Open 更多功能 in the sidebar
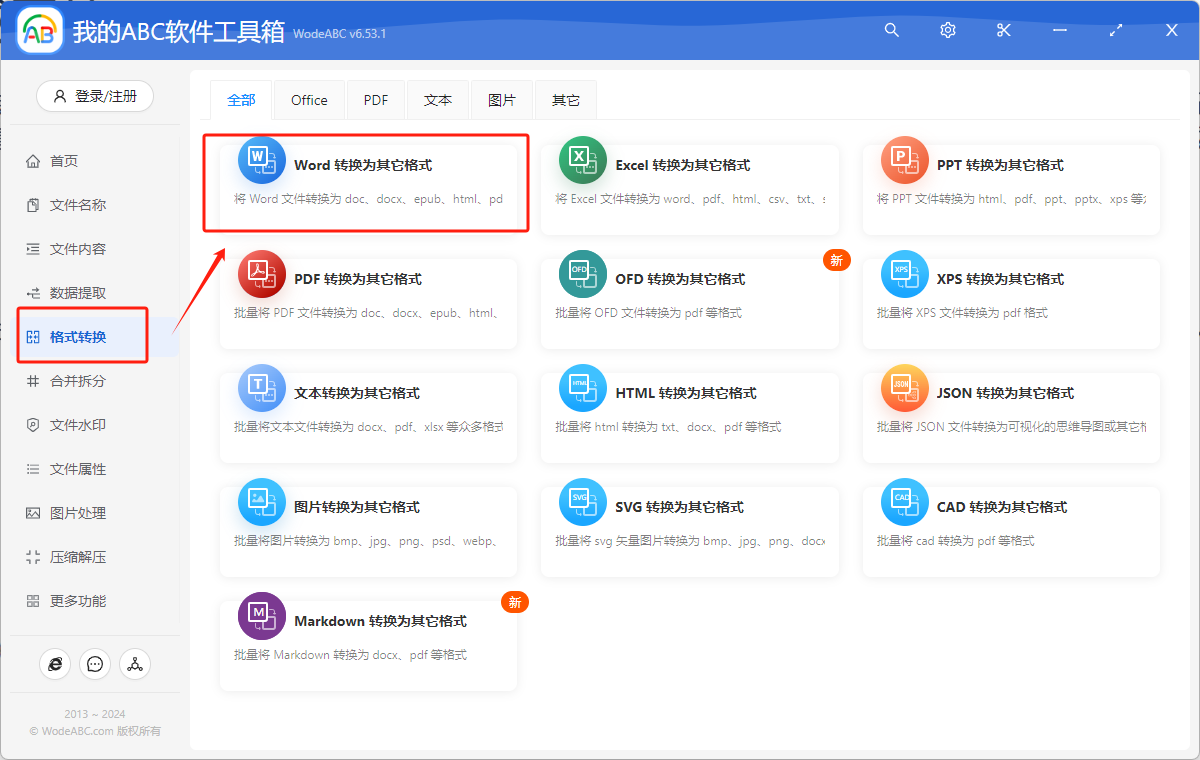The image size is (1200, 760). tap(78, 600)
